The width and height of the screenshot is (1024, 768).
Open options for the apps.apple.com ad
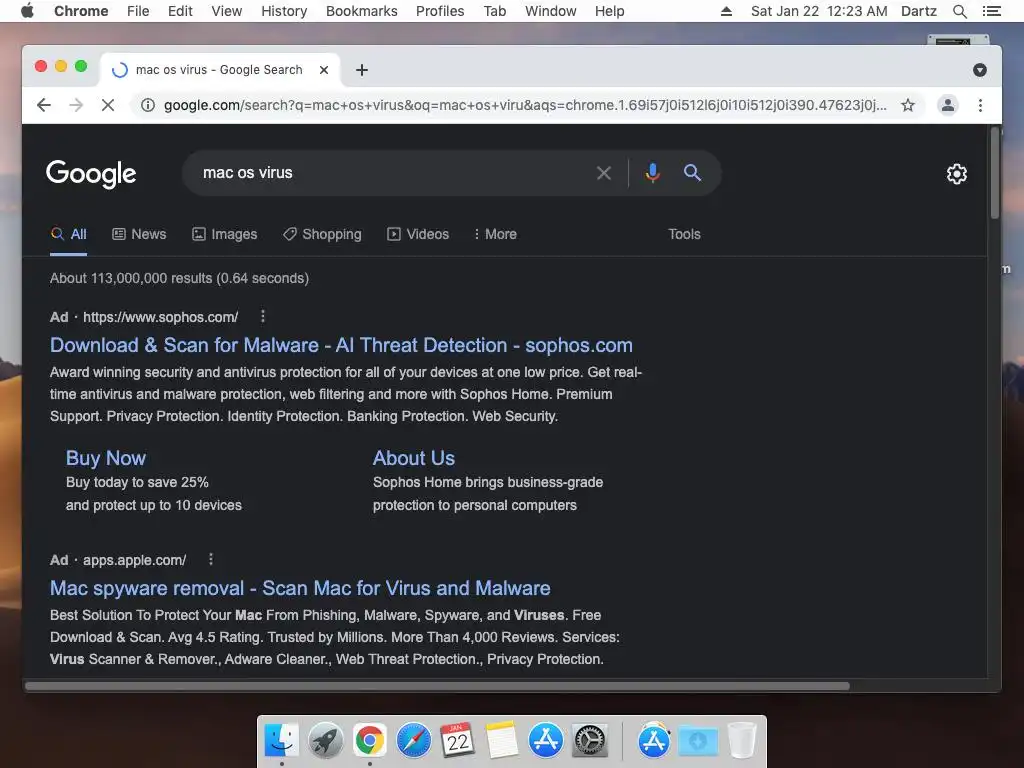click(210, 560)
